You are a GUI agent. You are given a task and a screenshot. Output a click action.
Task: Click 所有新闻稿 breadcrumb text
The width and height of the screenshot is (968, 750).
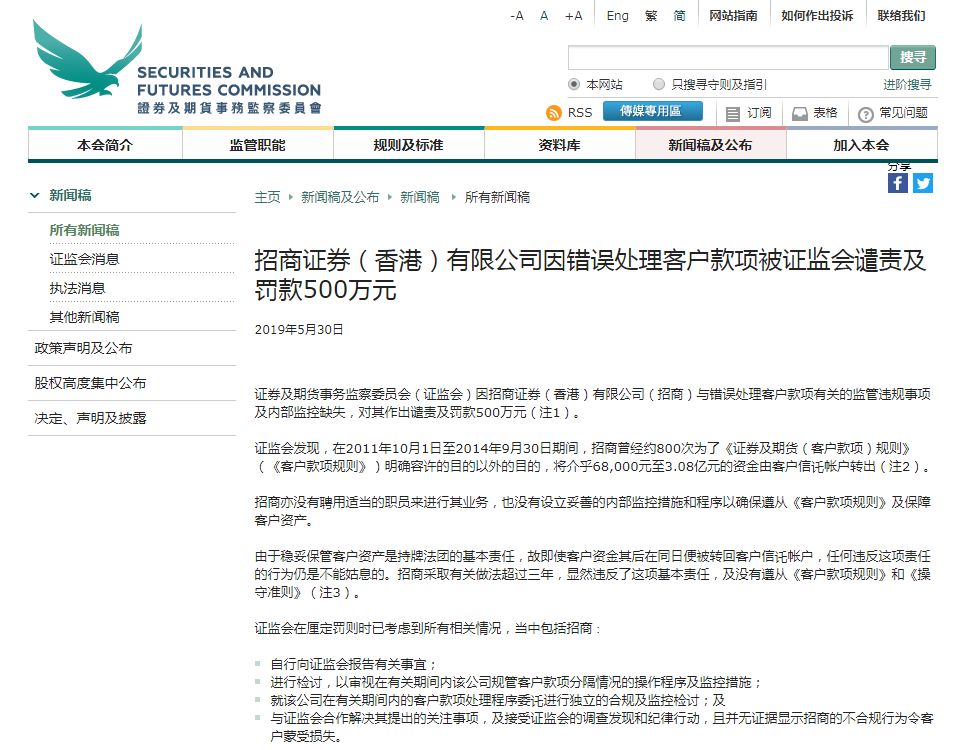tap(497, 198)
